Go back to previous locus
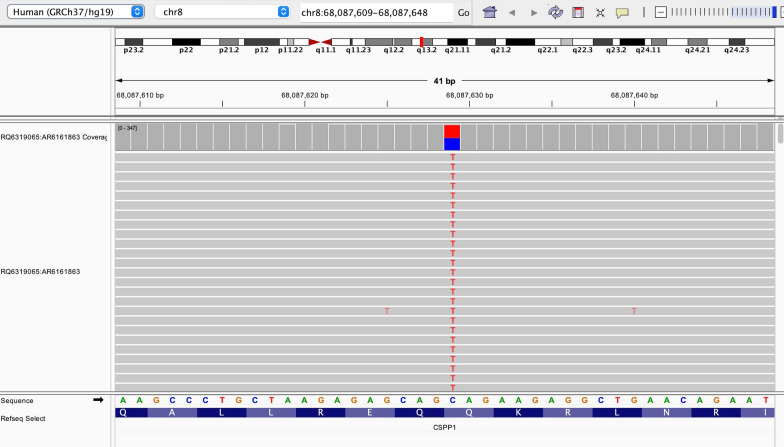Image resolution: width=784 pixels, height=447 pixels. [512, 12]
